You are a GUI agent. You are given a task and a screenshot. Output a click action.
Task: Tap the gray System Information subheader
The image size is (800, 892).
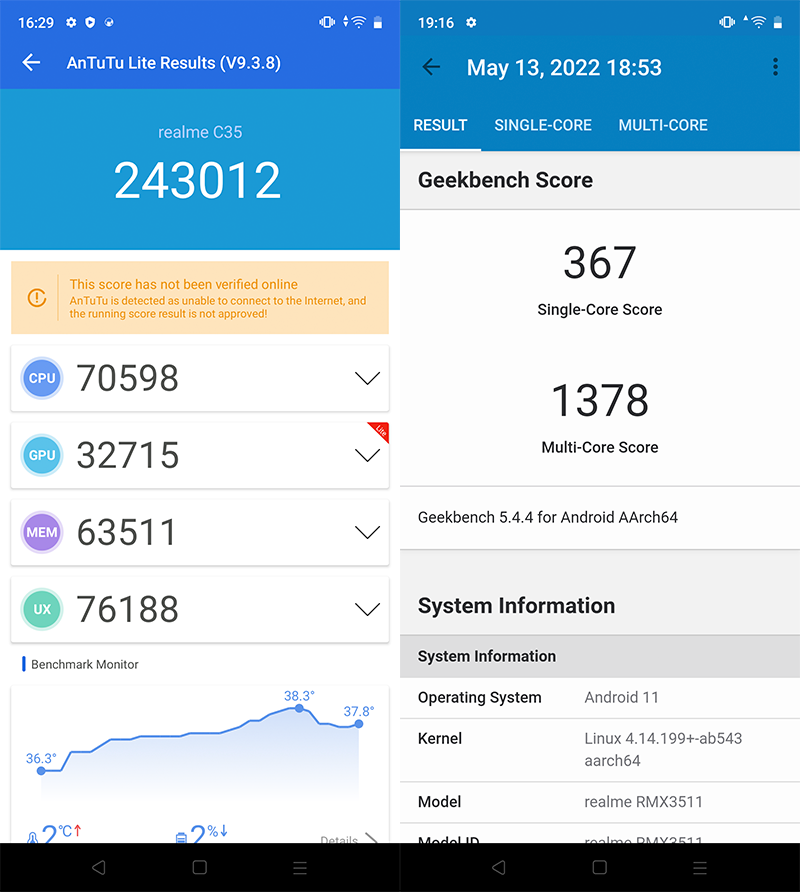click(600, 656)
